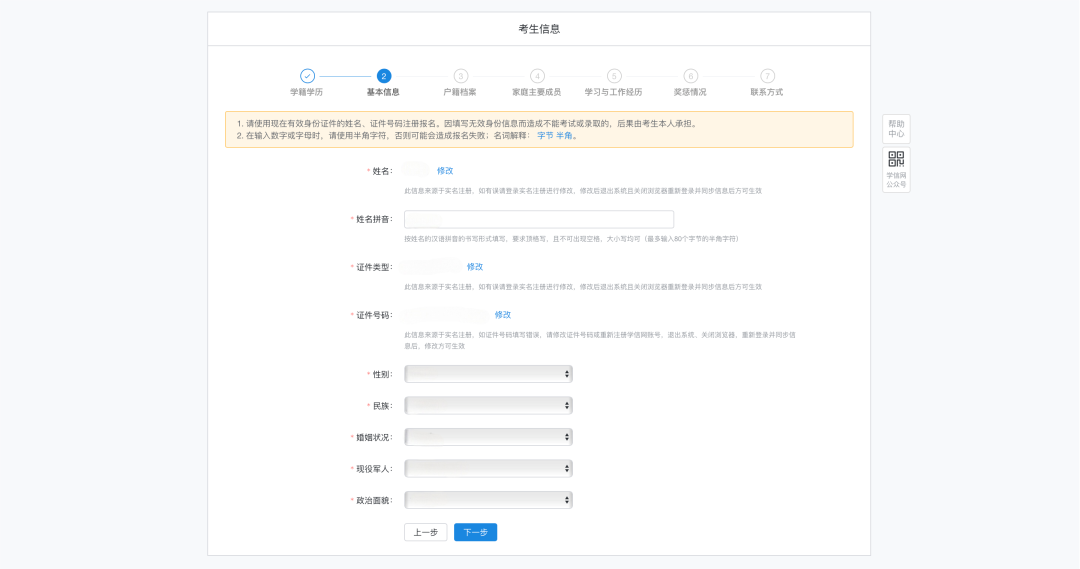1080x569 pixels.
Task: Go to step 5 circle 学习与工作经历
Action: (614, 76)
